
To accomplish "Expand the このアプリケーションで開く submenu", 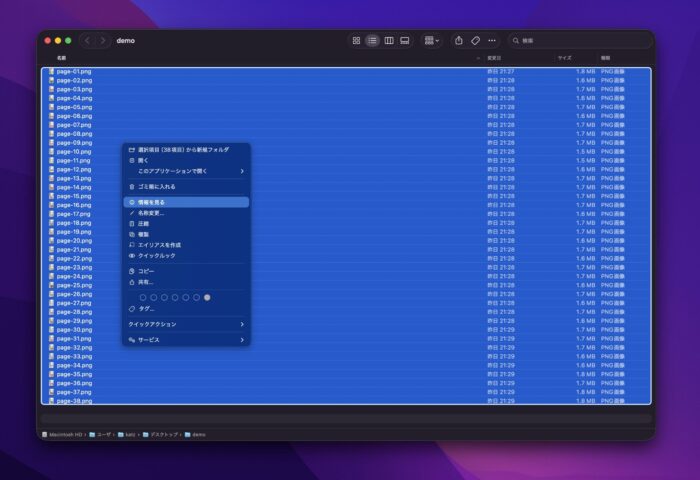I will [187, 171].
